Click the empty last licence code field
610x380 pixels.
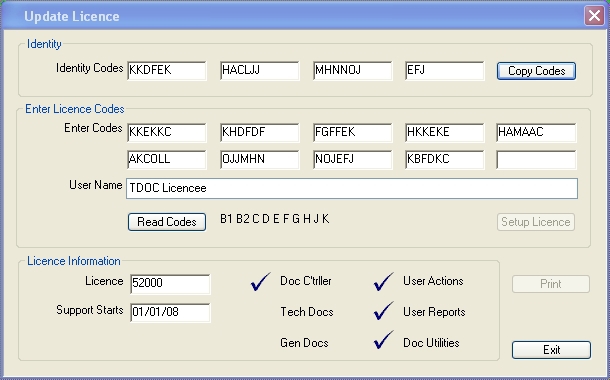(x=536, y=159)
